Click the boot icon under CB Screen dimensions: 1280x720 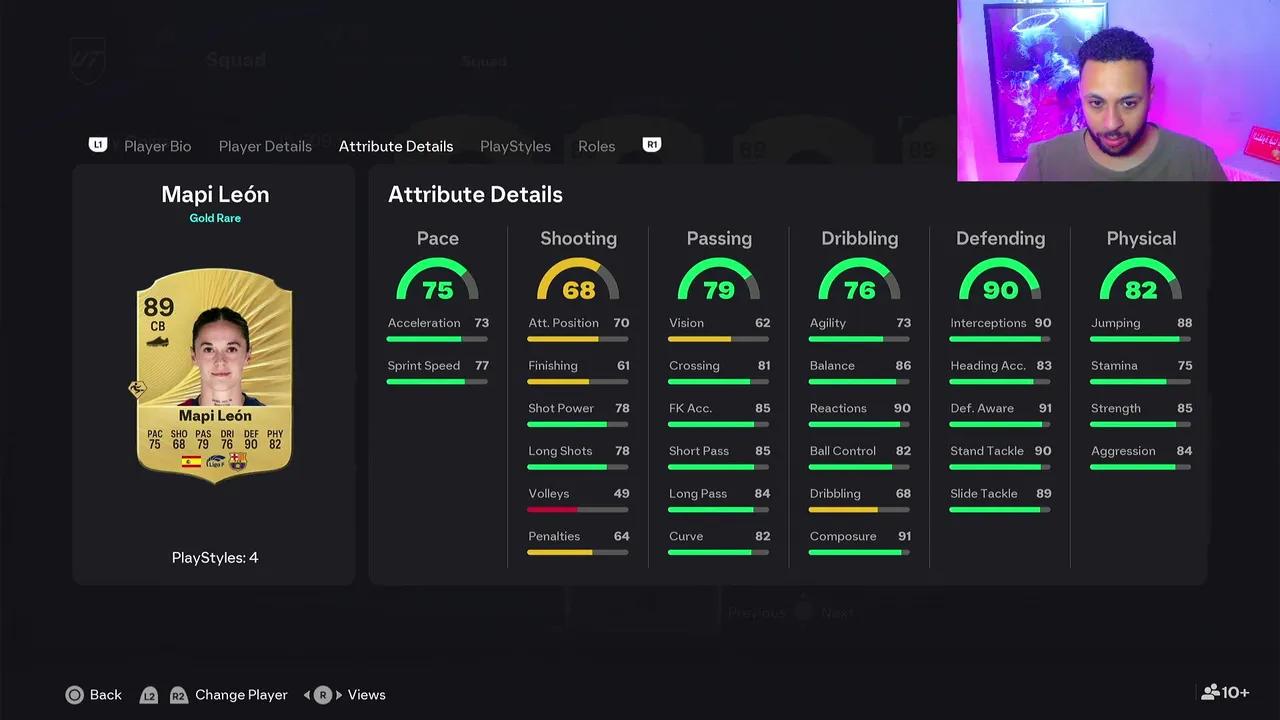158,342
